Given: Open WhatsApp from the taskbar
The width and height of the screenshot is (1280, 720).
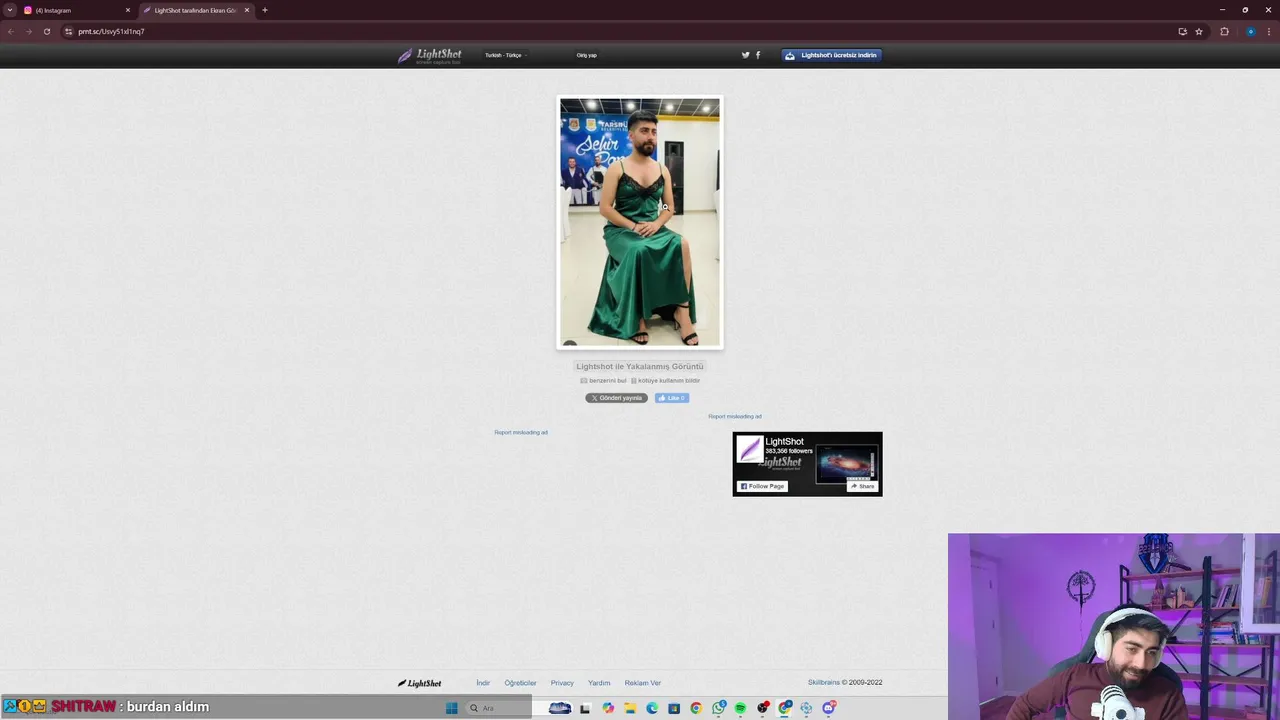Looking at the screenshot, I should click(x=719, y=708).
